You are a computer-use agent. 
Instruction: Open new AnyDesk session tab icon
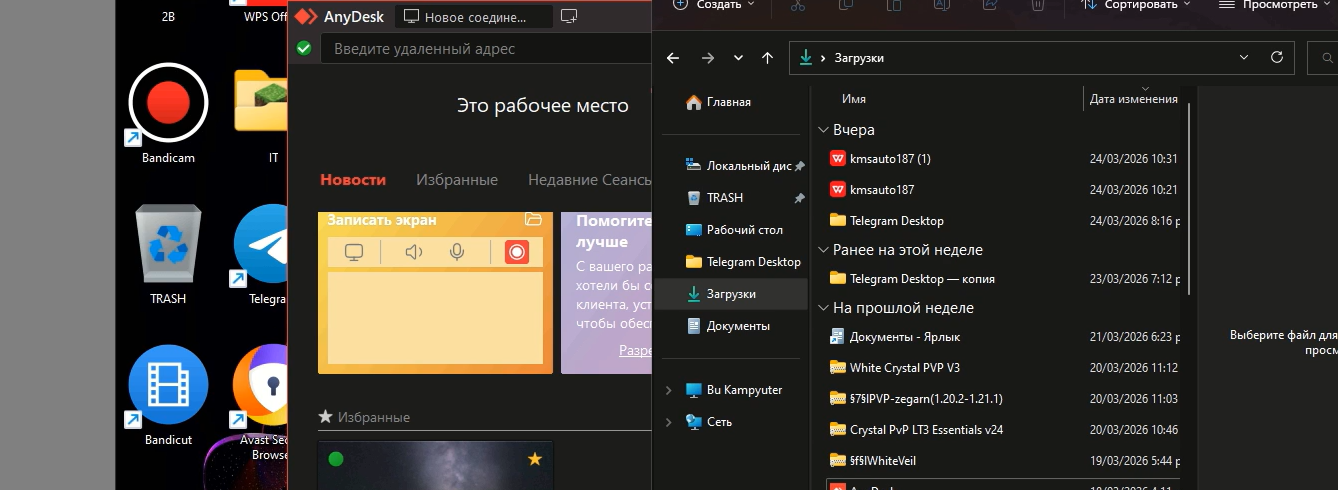569,17
